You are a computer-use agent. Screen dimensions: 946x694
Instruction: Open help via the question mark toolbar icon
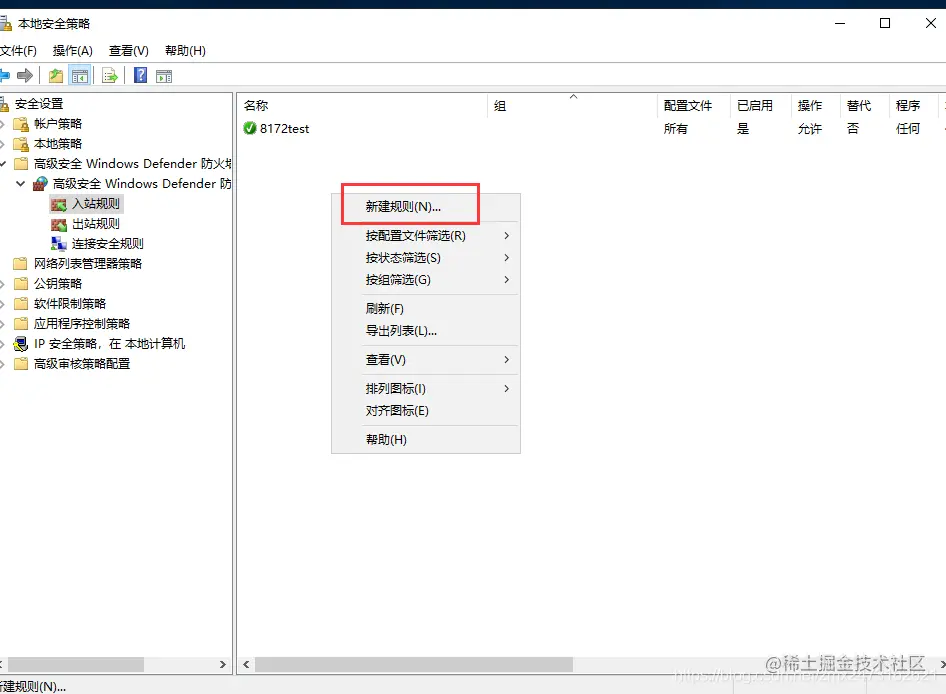click(x=141, y=75)
